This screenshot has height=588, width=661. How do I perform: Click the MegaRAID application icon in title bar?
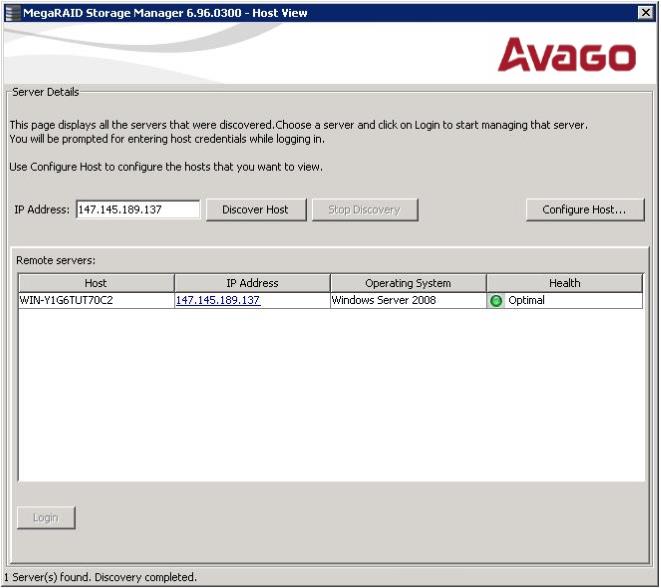(12, 12)
